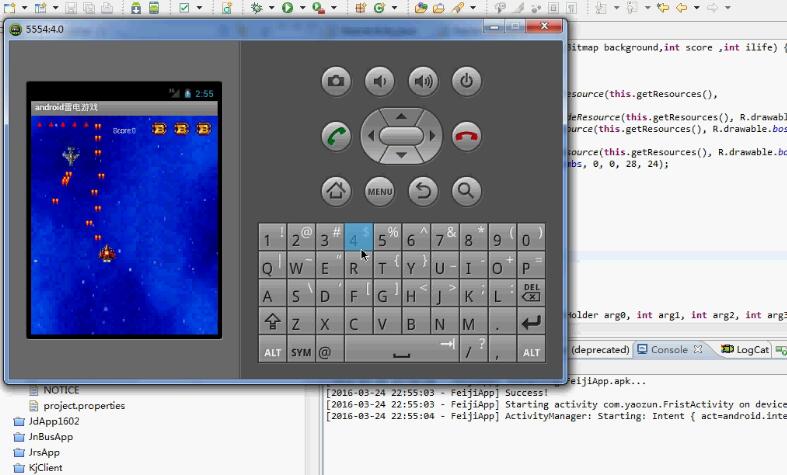Image resolution: width=787 pixels, height=475 pixels.
Task: Raise volume with emulator volume-up button
Action: click(x=423, y=81)
